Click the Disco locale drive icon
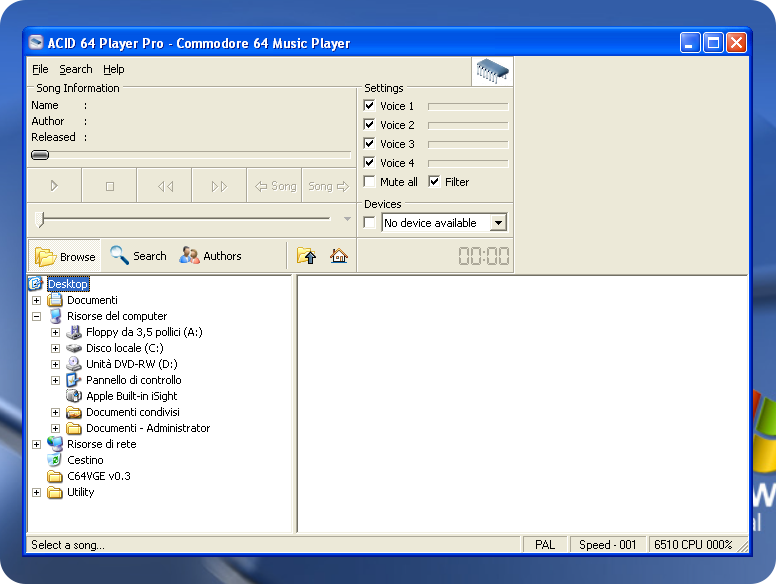 [74, 348]
